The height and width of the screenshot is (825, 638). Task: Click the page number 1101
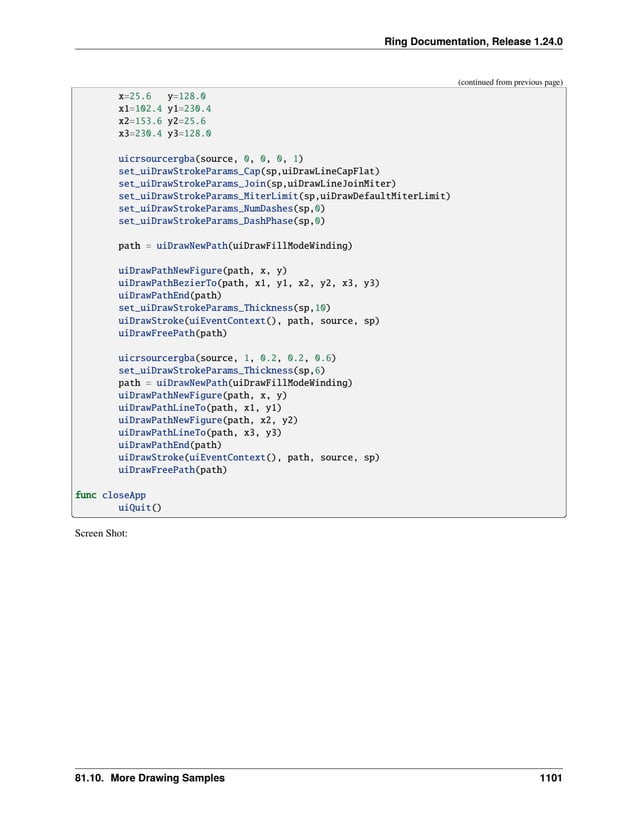(551, 778)
